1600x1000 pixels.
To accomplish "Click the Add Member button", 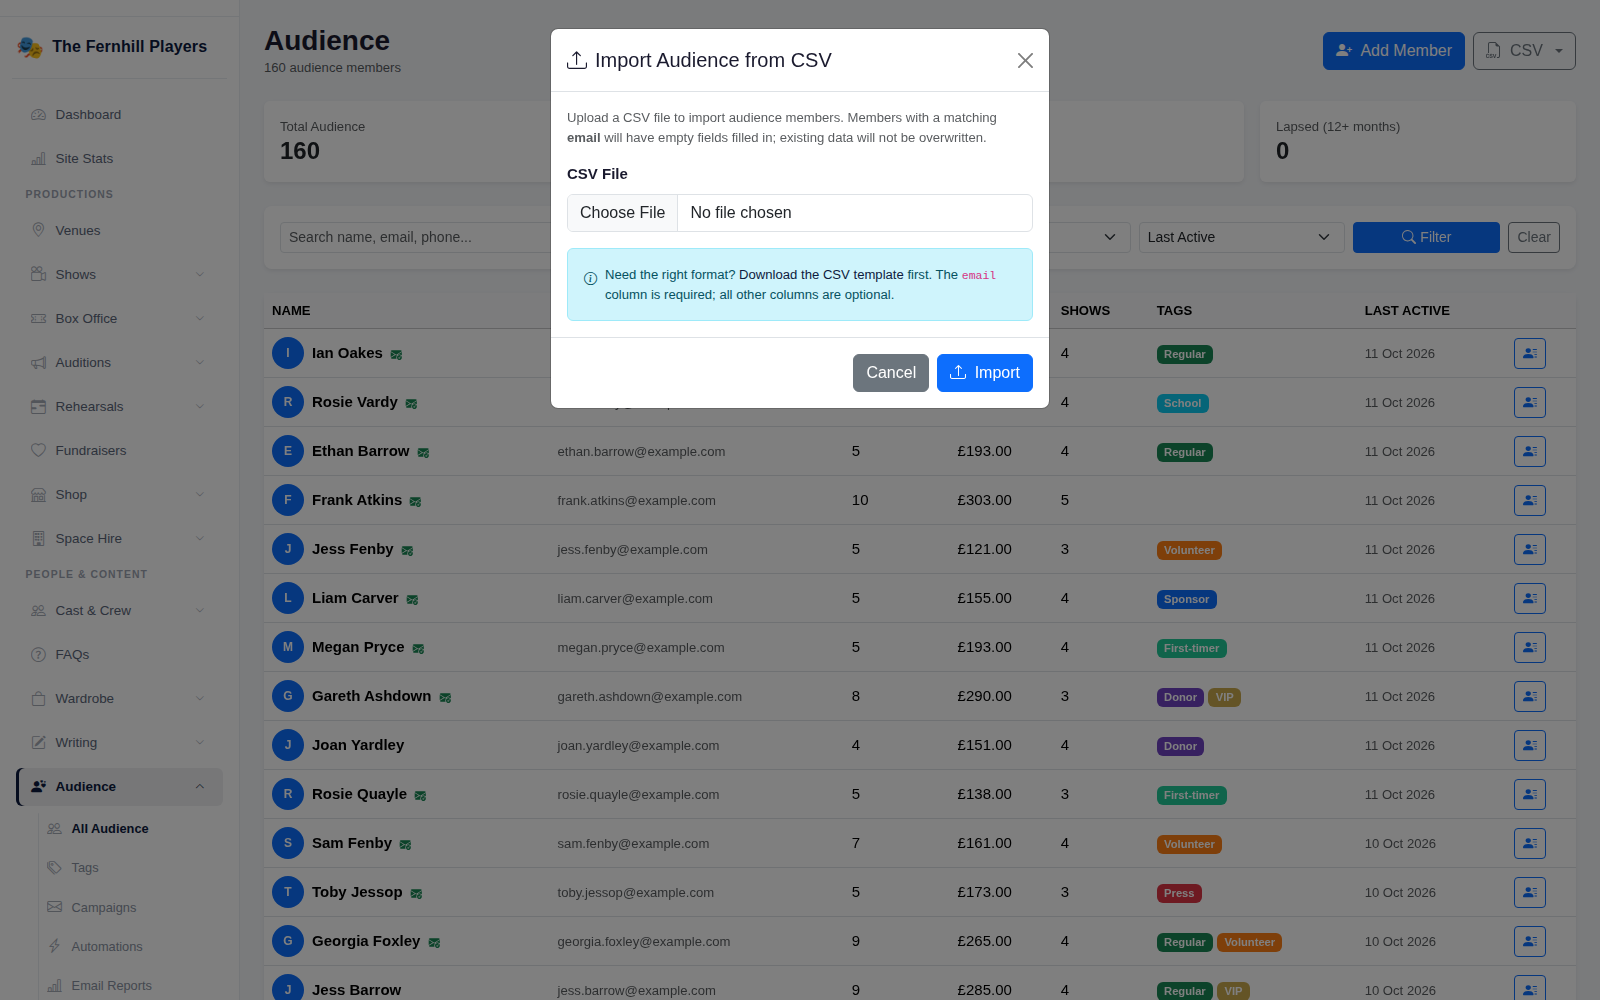I will coord(1394,51).
